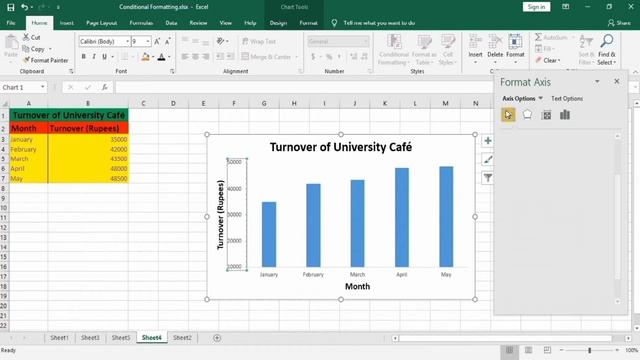
Task: Select the January cell in column A
Action: (29, 139)
